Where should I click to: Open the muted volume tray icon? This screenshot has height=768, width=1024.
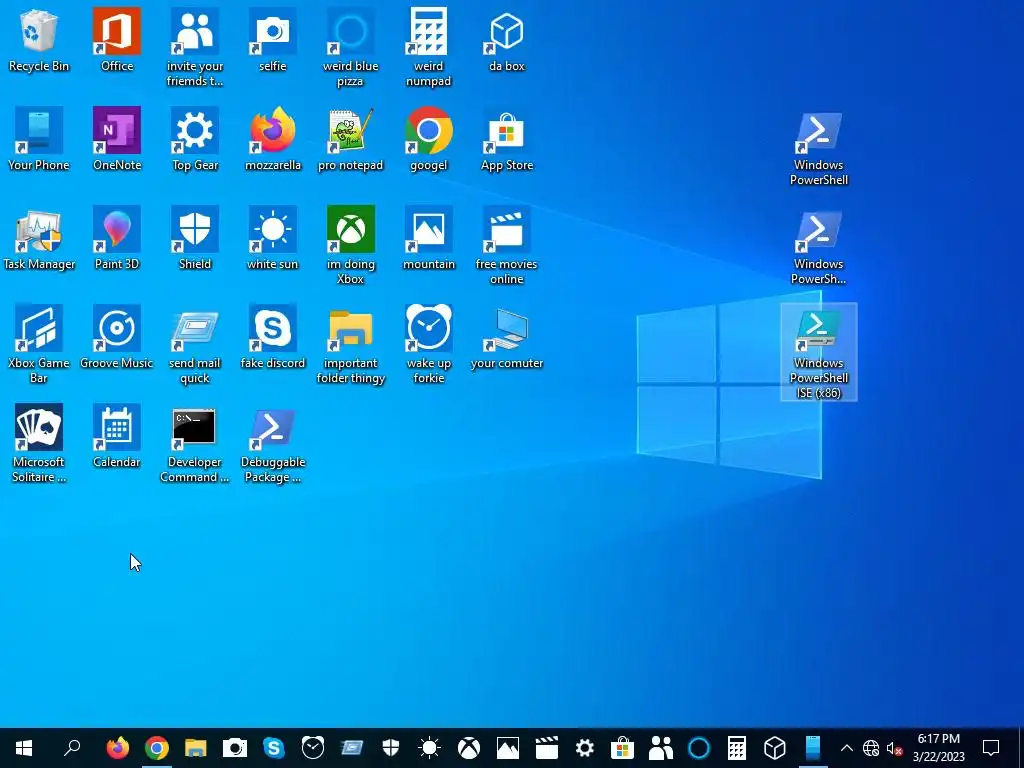tap(894, 748)
